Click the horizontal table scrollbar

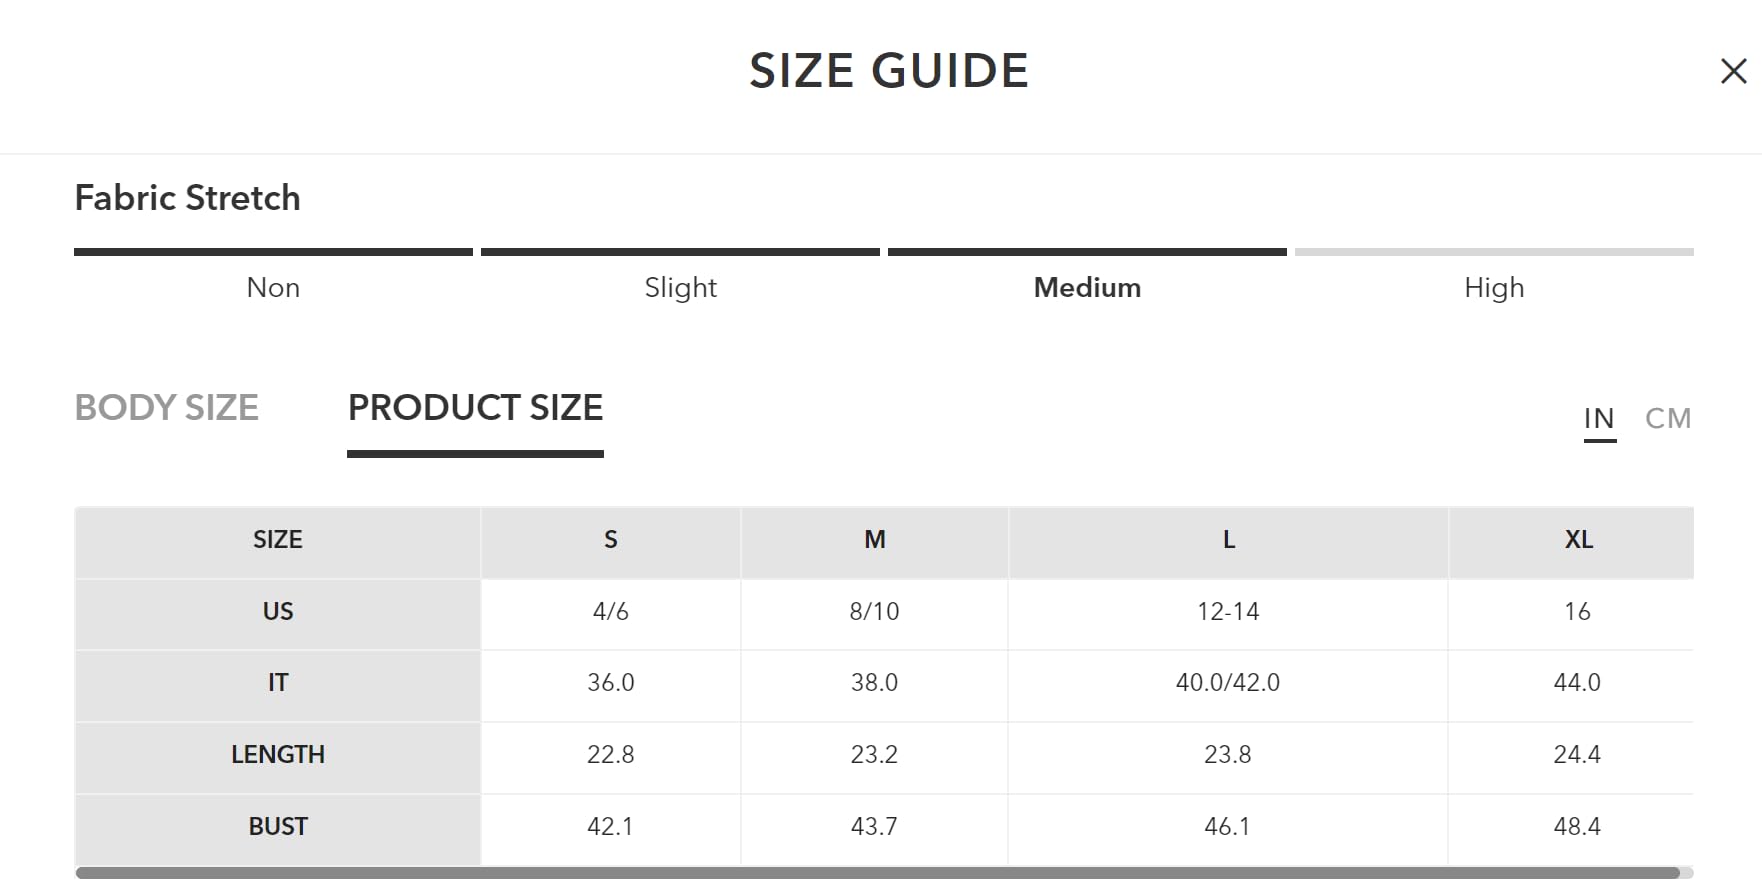pyautogui.click(x=877, y=873)
